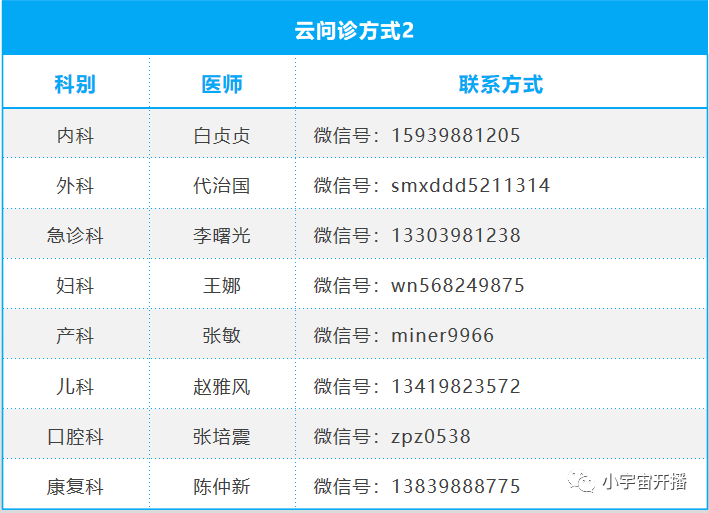
Task: Click WeChat ID smxddd5211314
Action: 470,185
